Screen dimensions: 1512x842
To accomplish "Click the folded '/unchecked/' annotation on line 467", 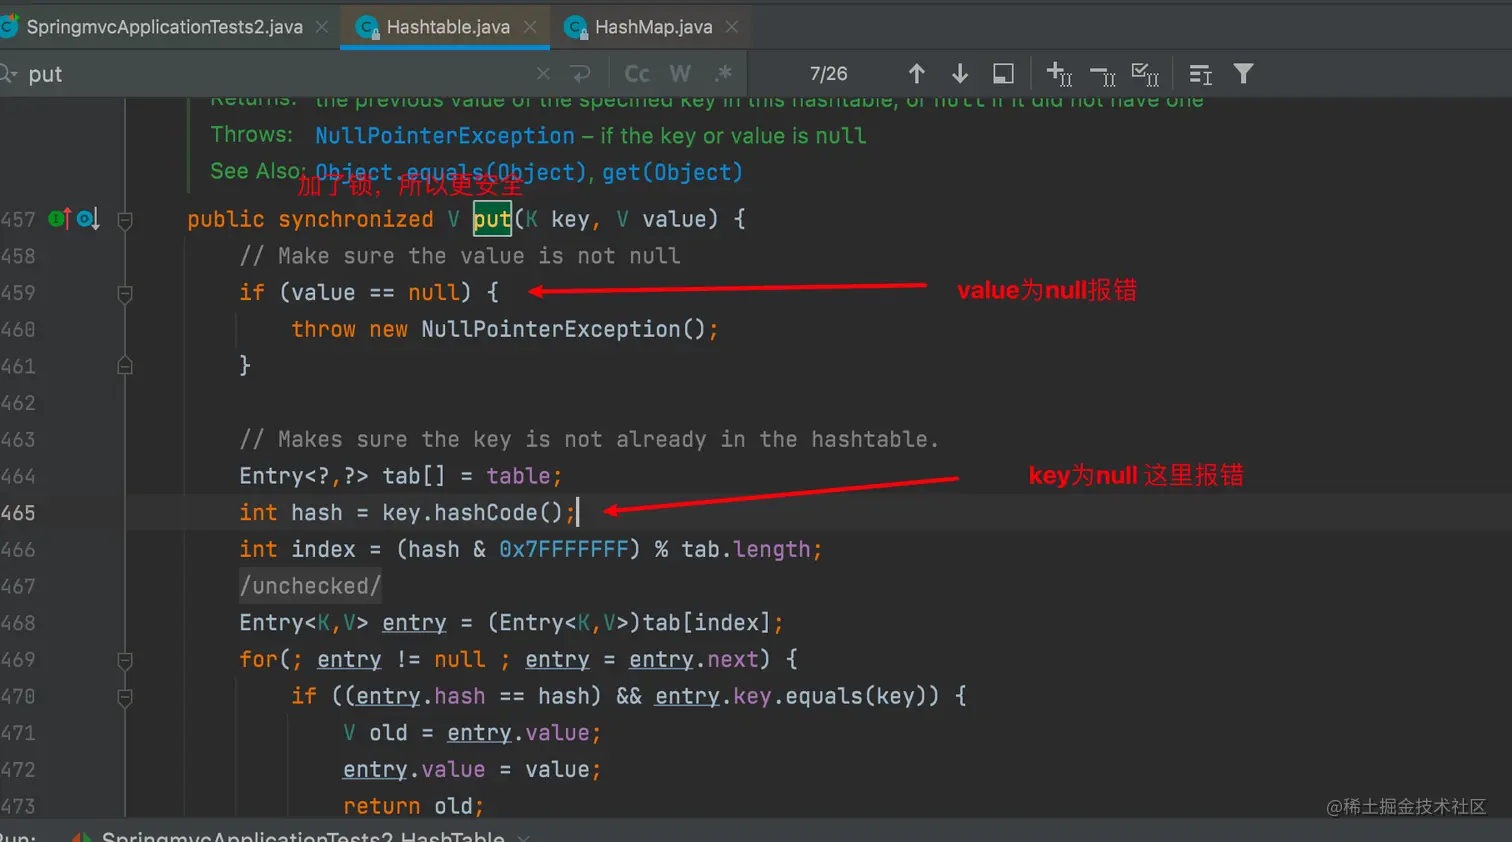I will click(310, 586).
